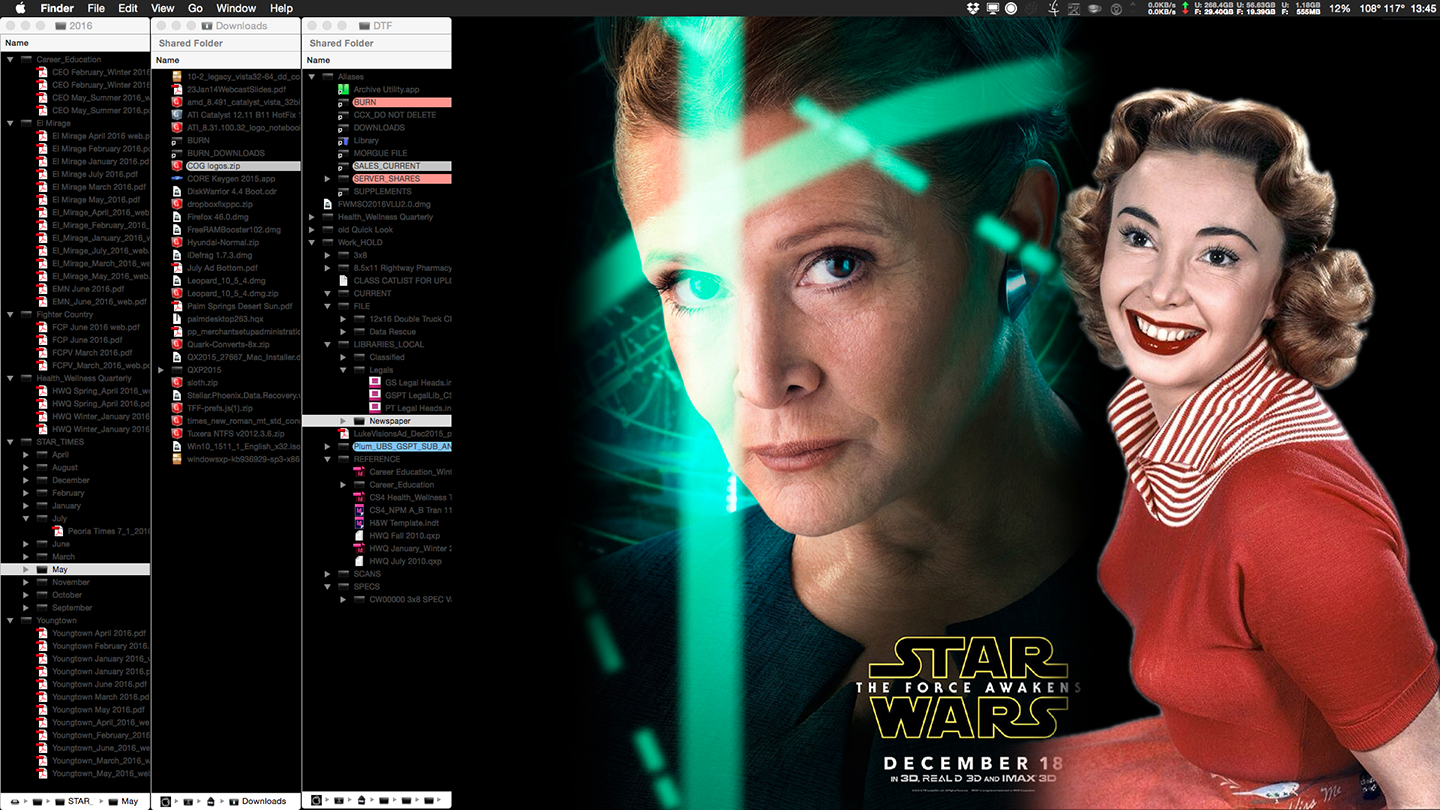The height and width of the screenshot is (810, 1440).
Task: Select the Tuxera NTFS zip icon
Action: 177,433
